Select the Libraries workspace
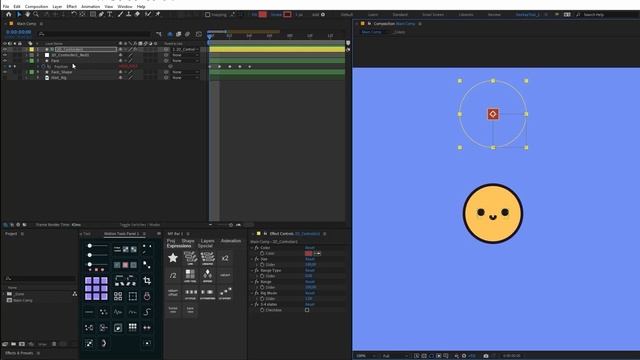Screen dimensions: 640x360 (x=466, y=15)
